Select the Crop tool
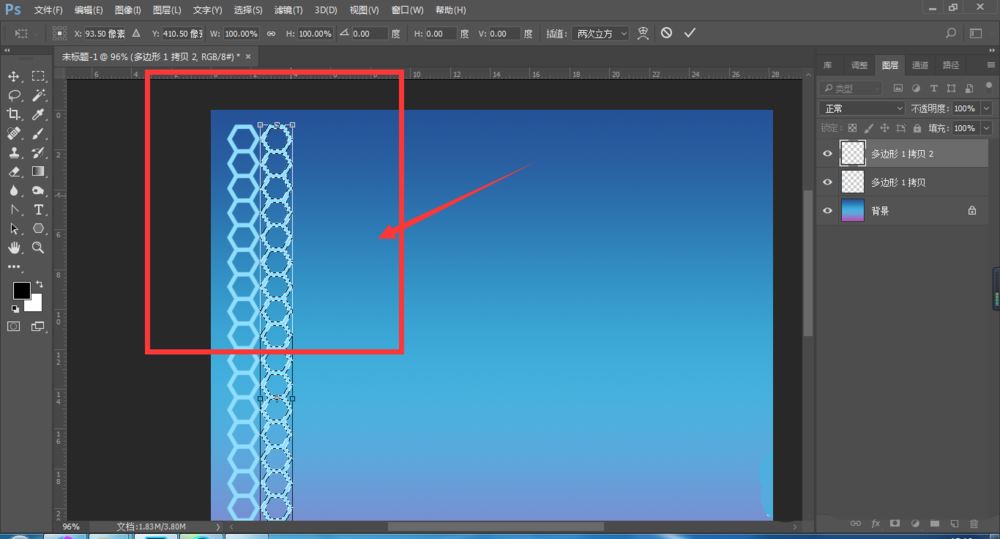Image resolution: width=1000 pixels, height=539 pixels. coord(13,114)
